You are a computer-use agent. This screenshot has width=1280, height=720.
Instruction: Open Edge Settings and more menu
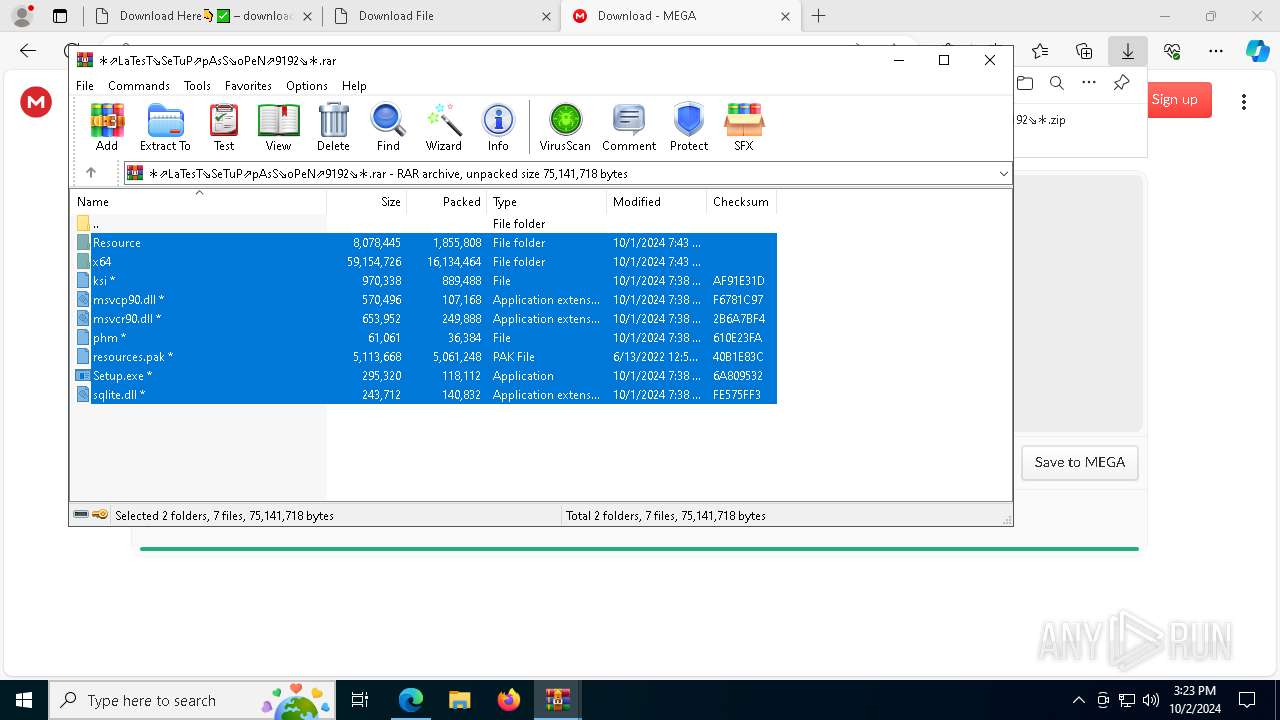coord(1216,51)
